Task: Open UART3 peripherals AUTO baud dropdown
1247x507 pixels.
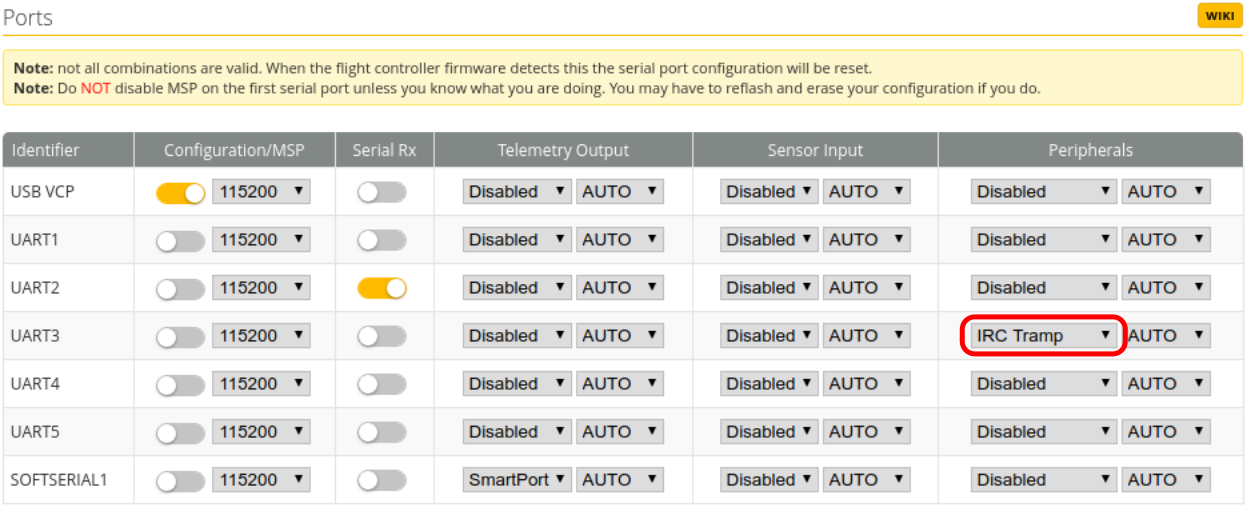Action: (1166, 336)
